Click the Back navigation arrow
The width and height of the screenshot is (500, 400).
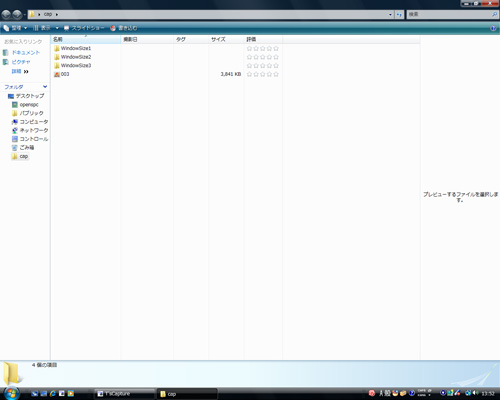point(6,14)
